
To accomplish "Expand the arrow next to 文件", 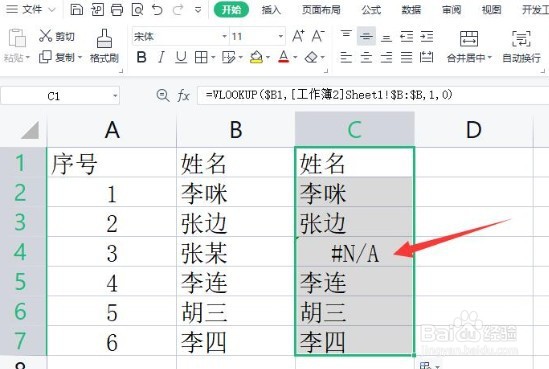I will tap(52, 10).
